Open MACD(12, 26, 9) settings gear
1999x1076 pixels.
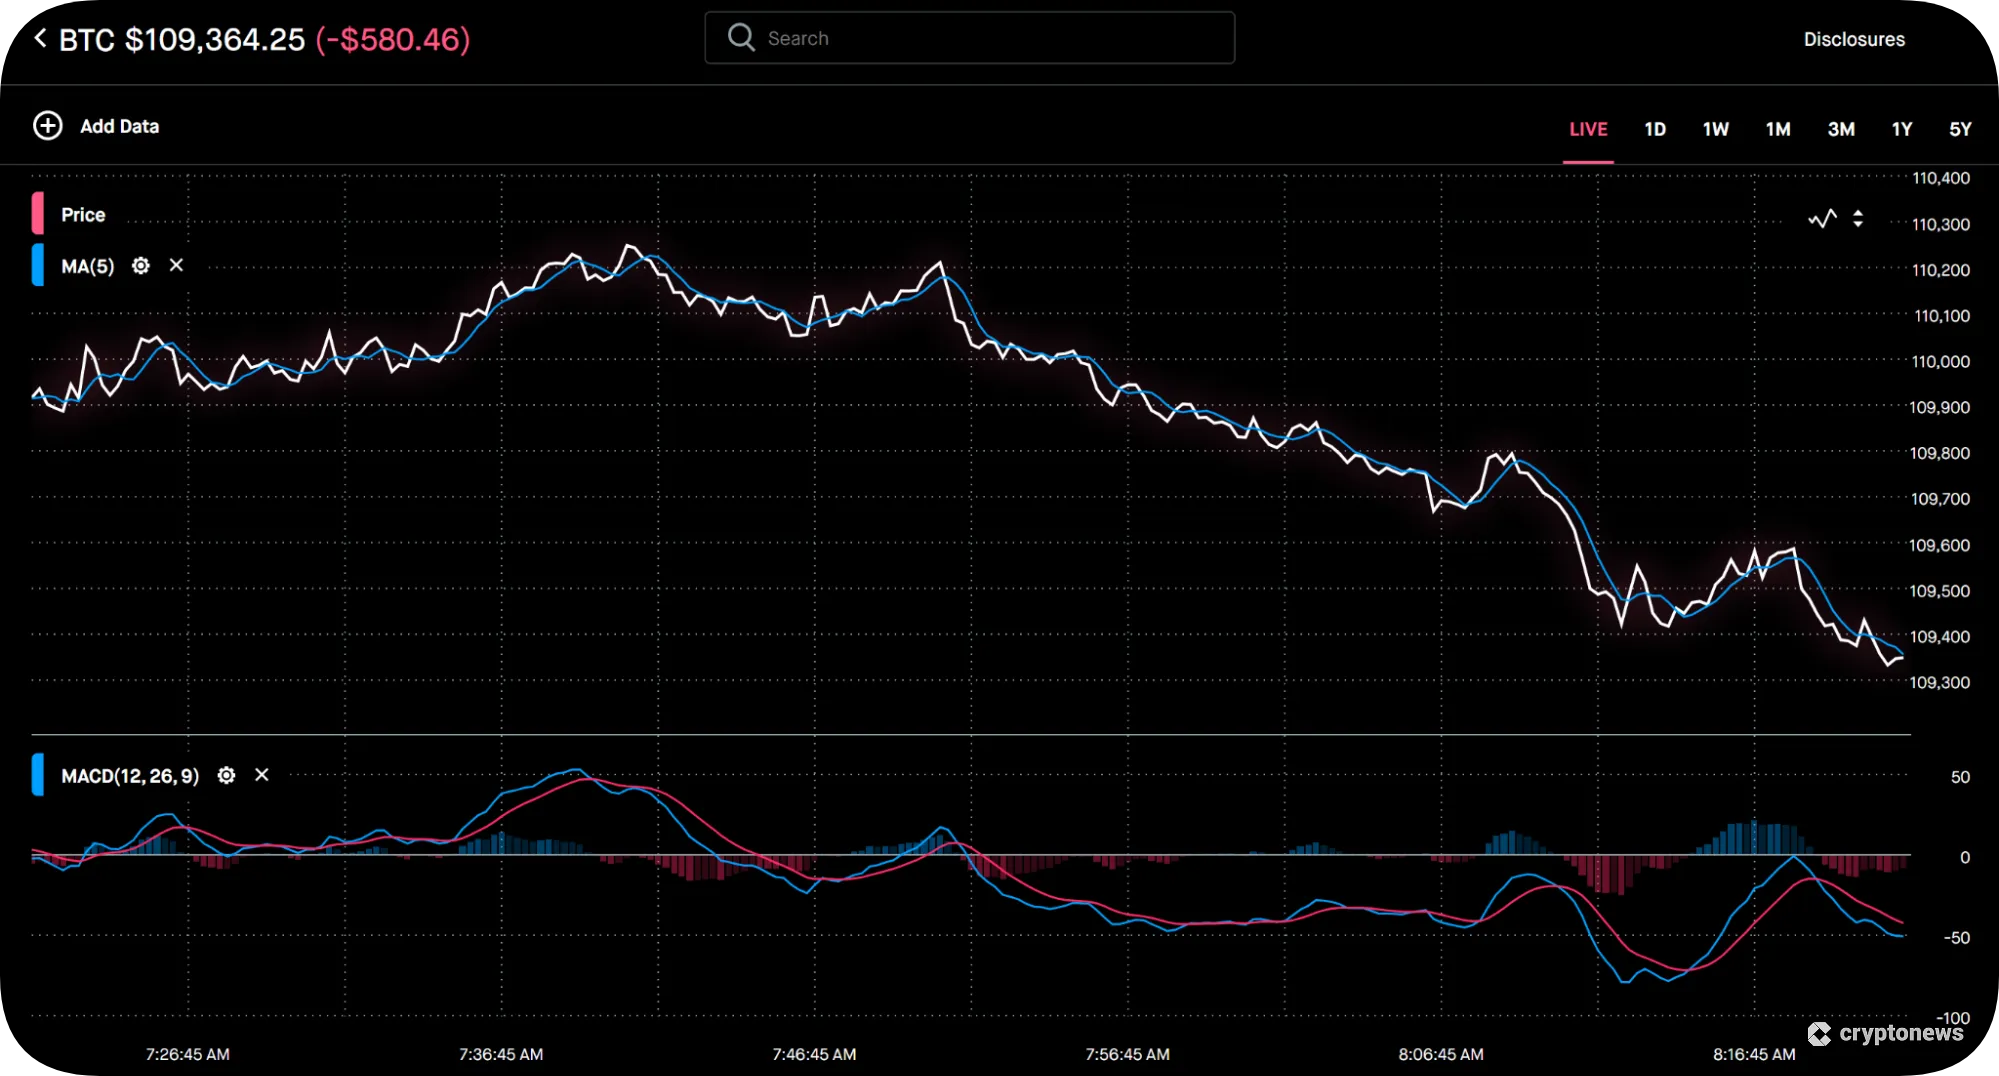(x=226, y=775)
